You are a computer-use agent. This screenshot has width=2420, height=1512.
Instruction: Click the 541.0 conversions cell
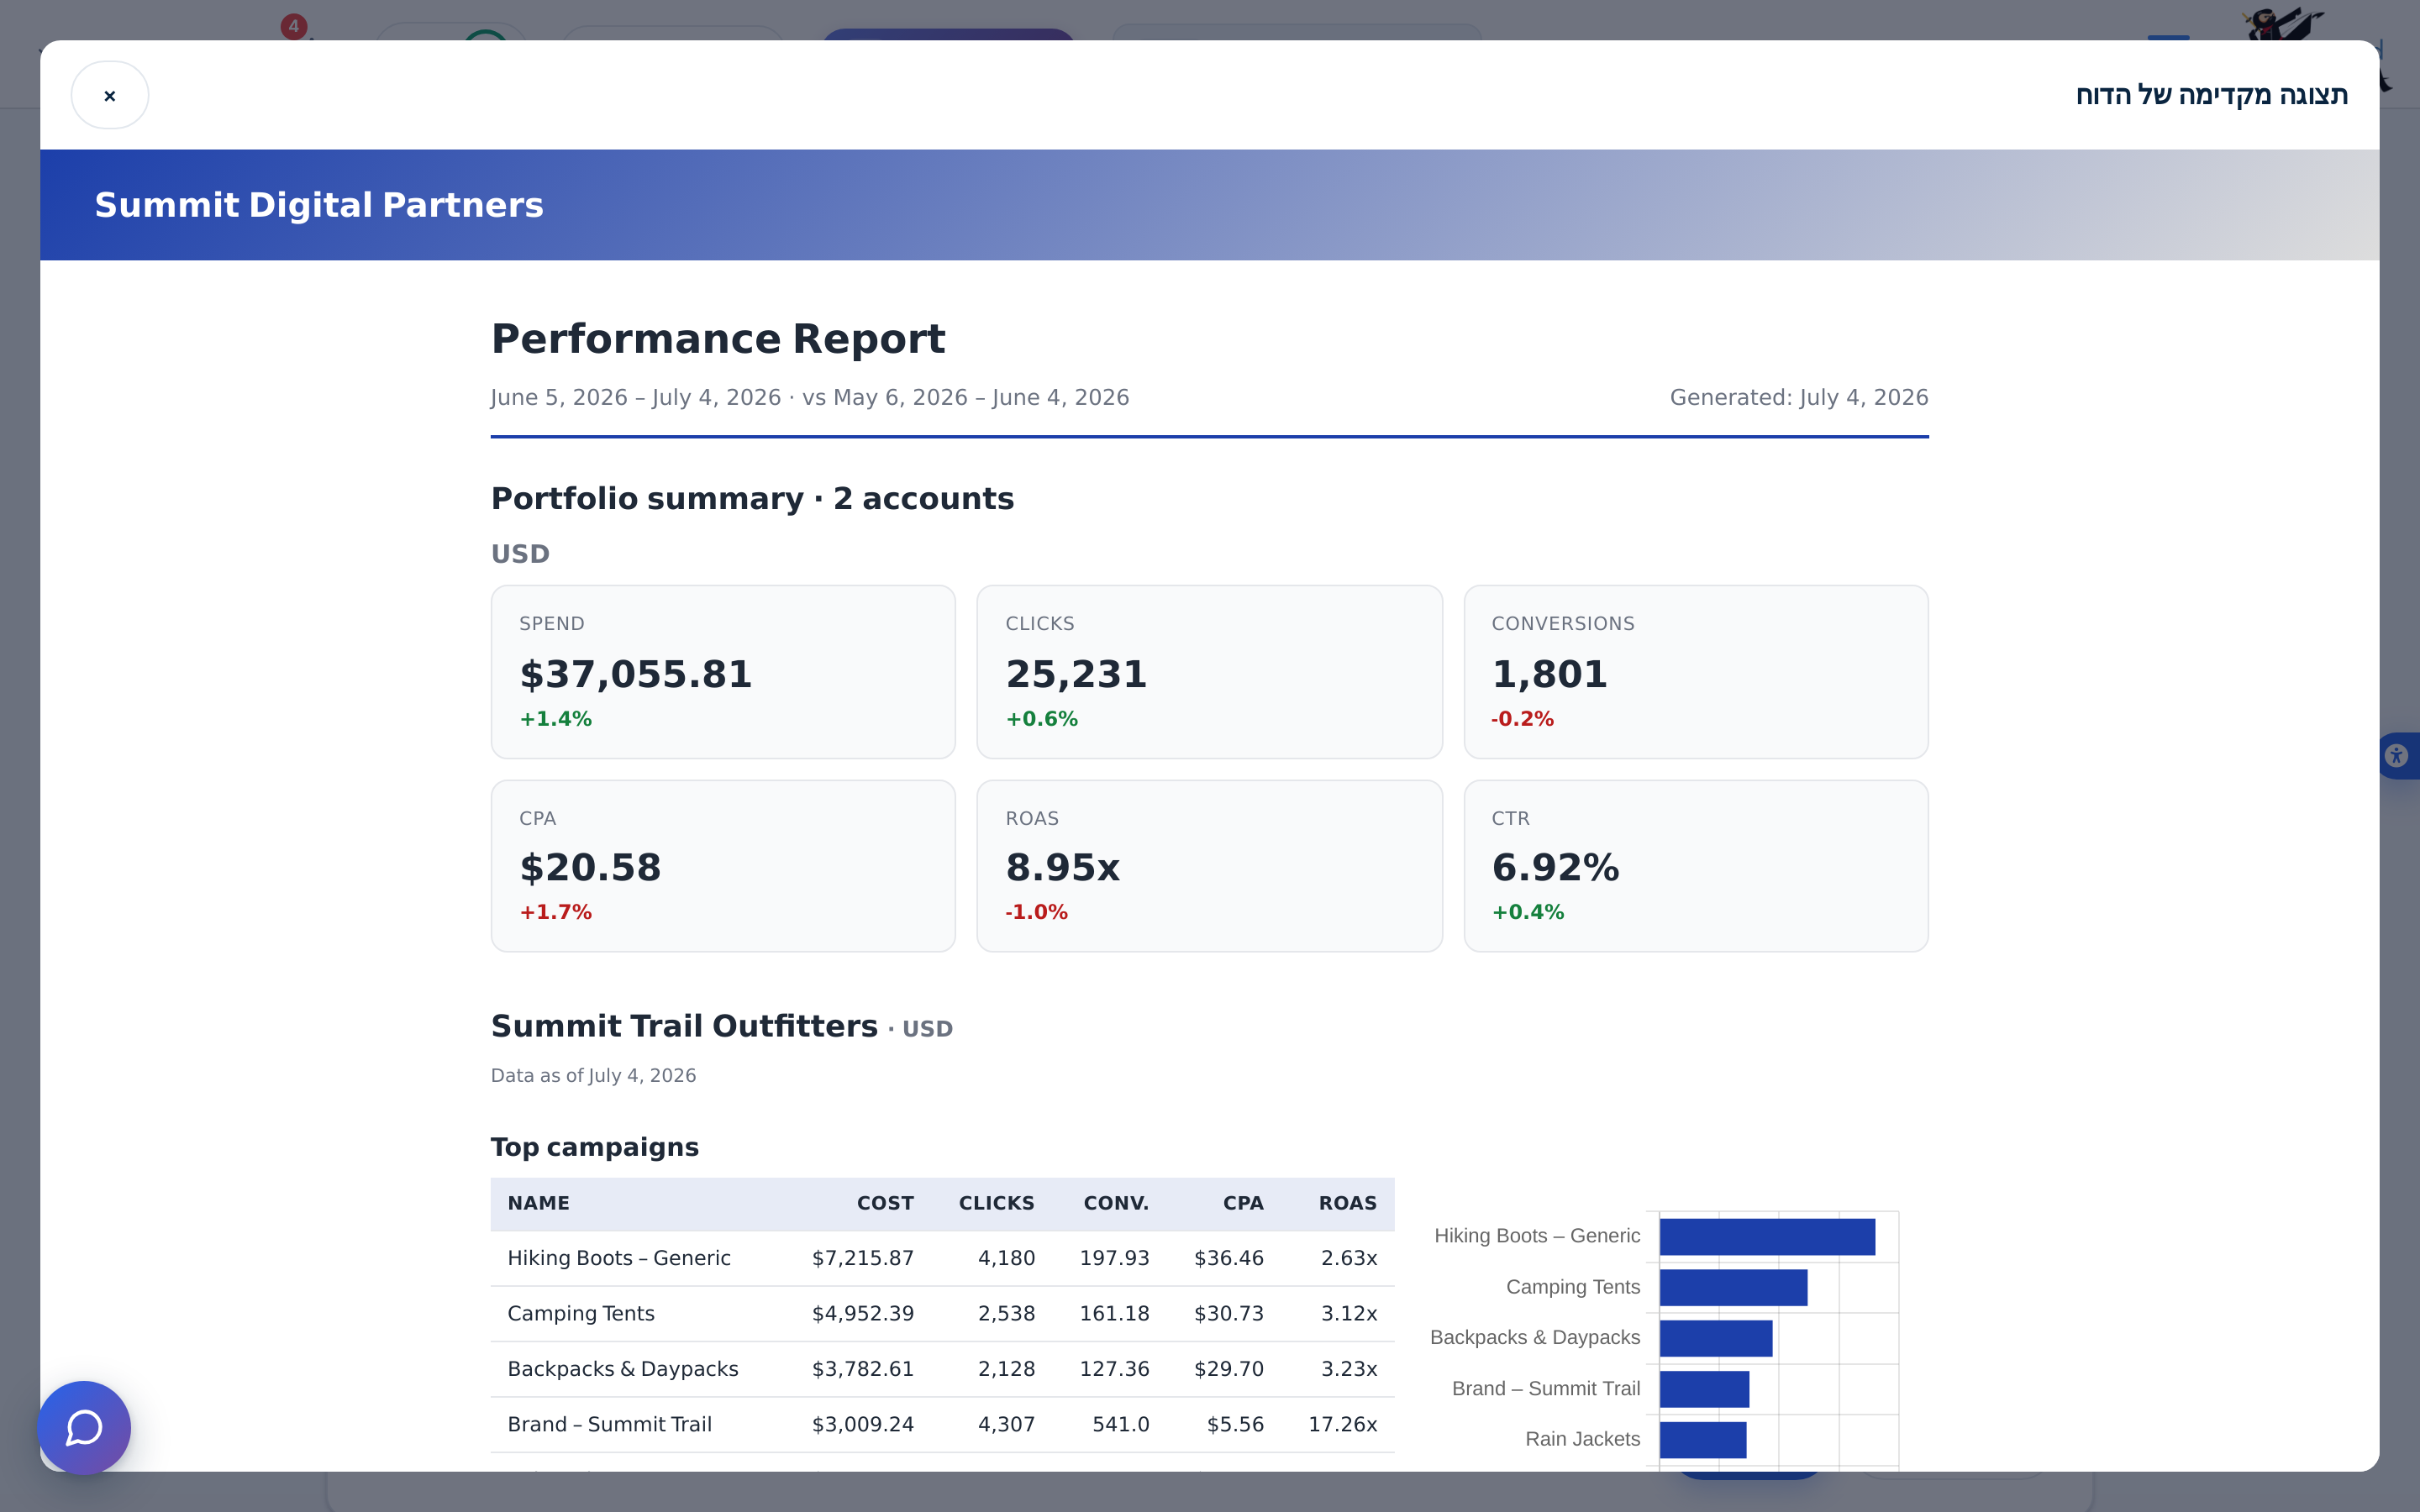[1120, 1424]
